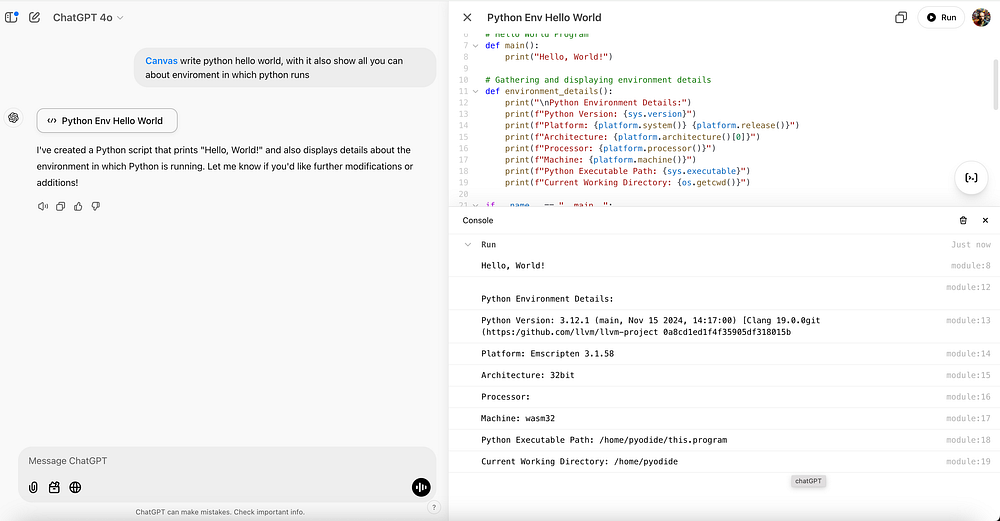The height and width of the screenshot is (521, 1000).
Task: Run the Python code
Action: point(941,18)
